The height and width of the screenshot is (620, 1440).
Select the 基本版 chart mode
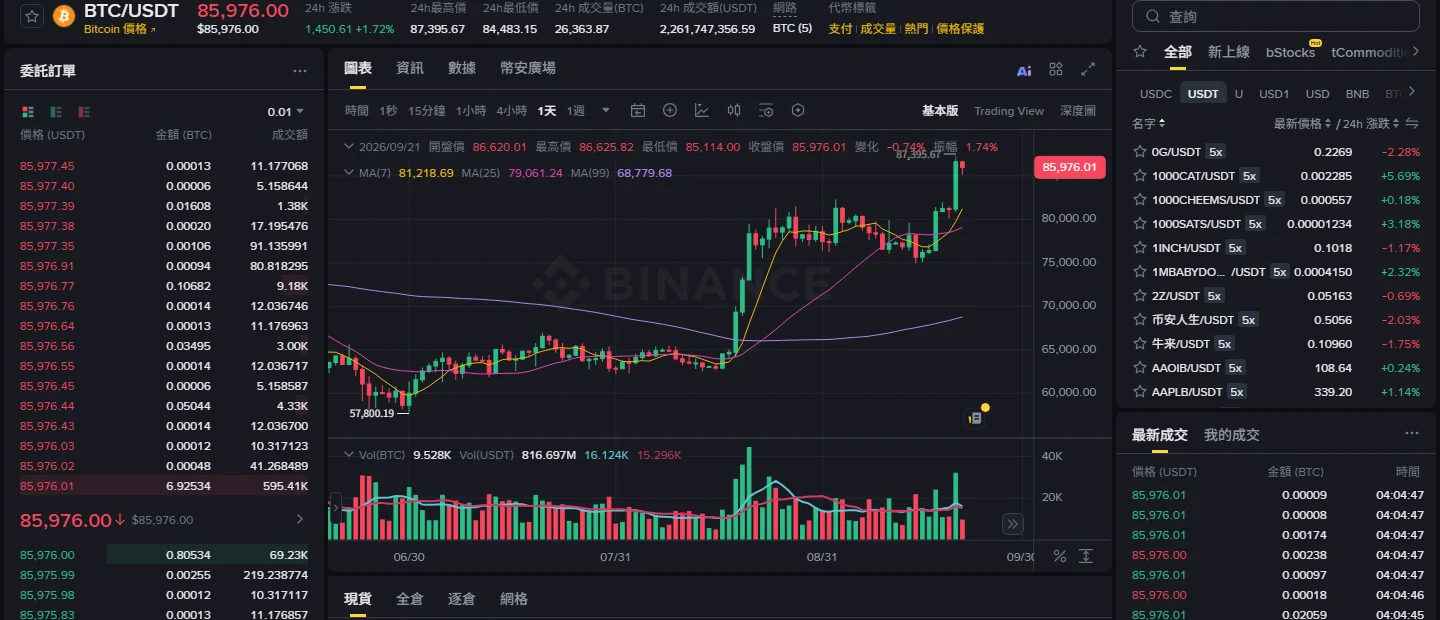(940, 111)
